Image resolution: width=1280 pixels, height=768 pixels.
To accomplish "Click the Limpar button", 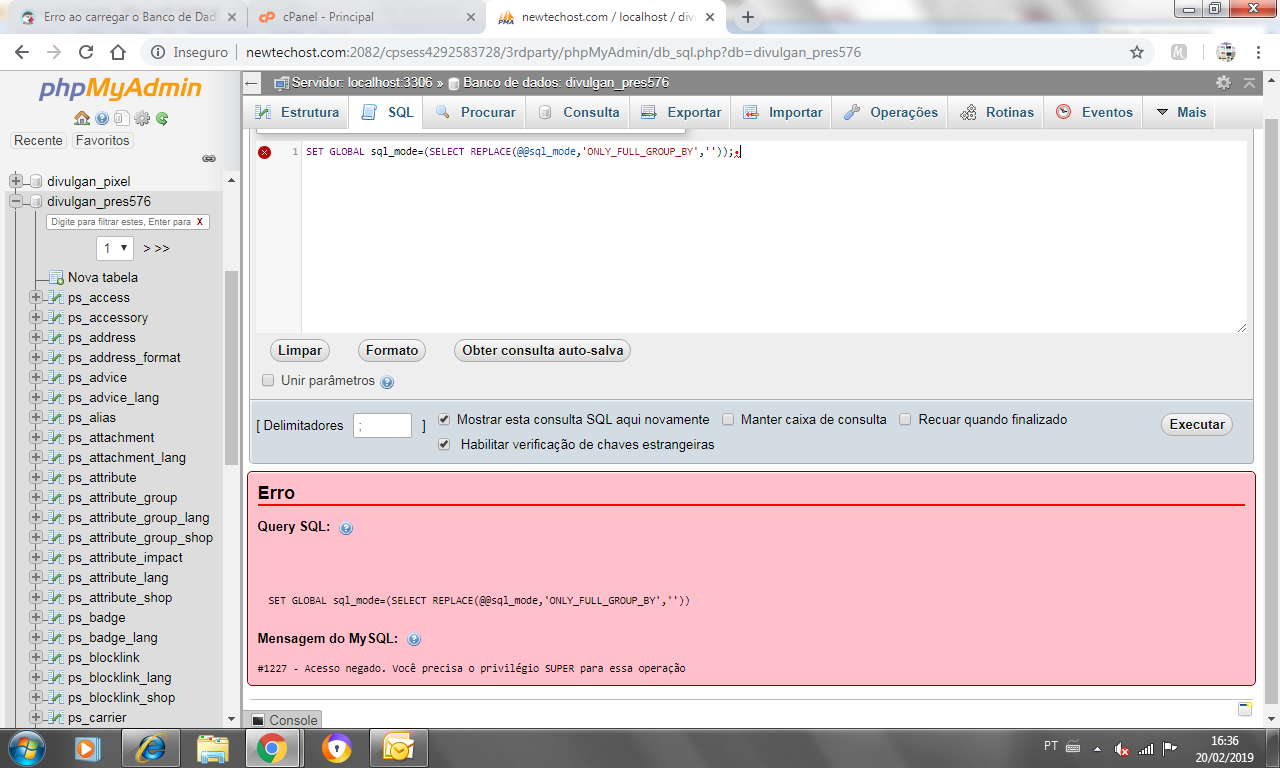I will tap(300, 351).
